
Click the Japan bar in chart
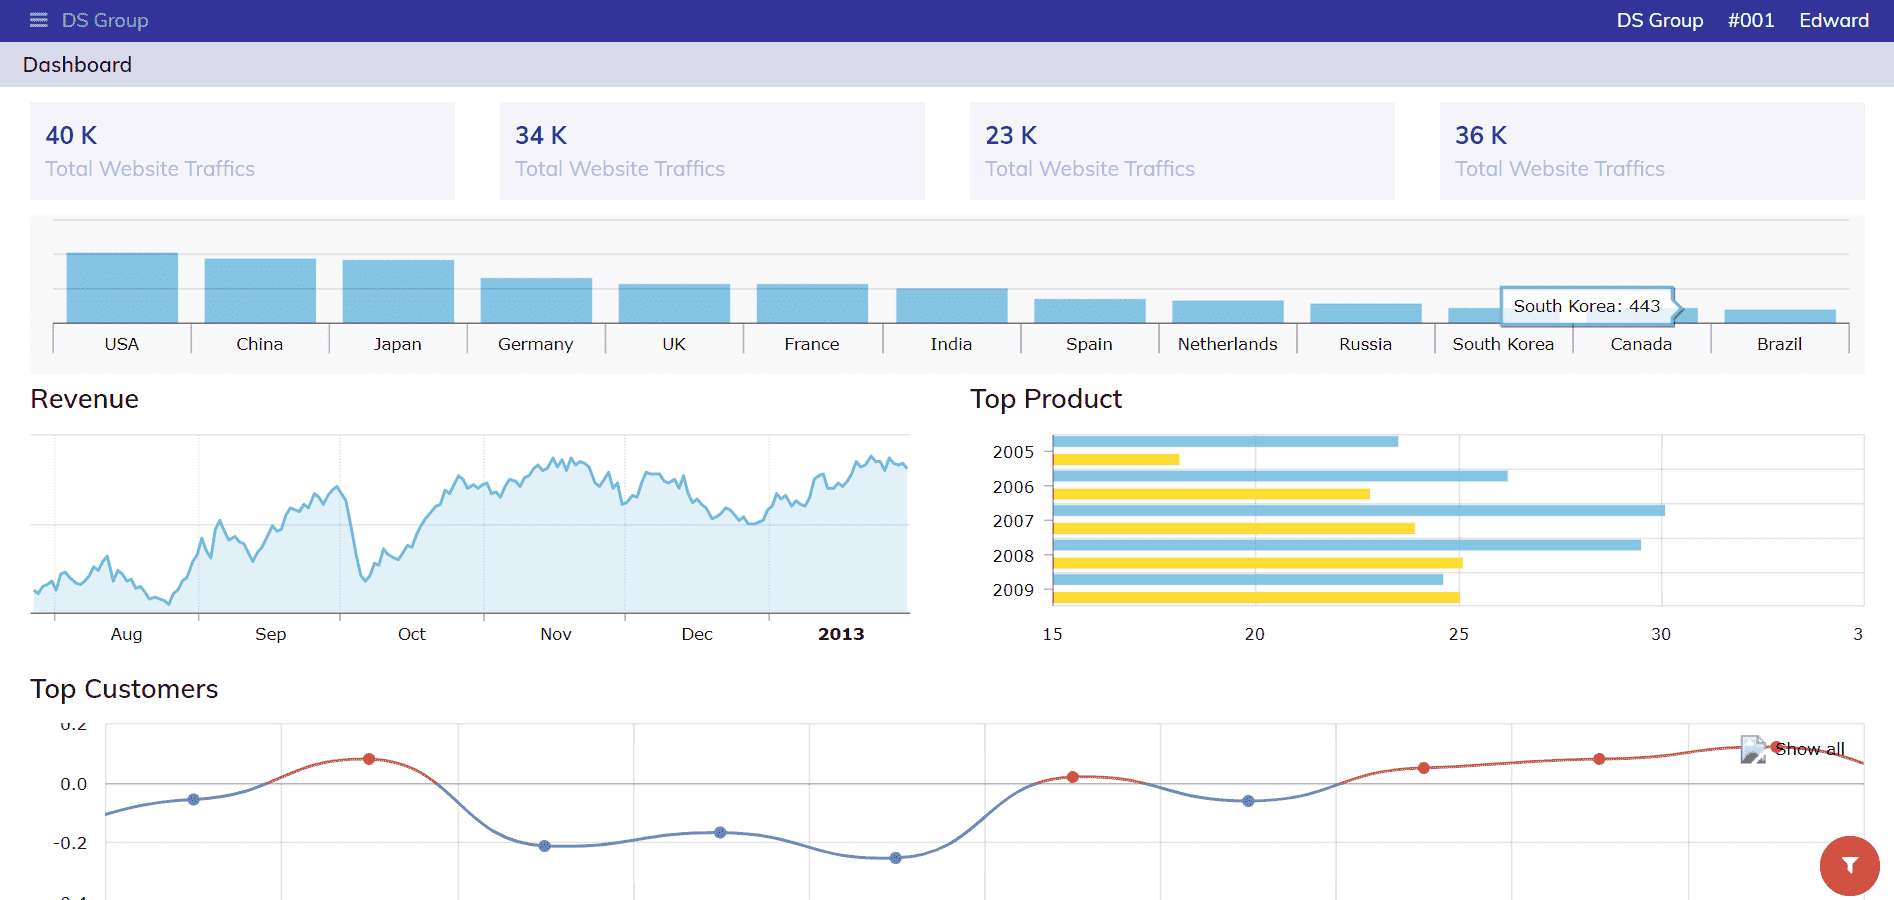click(x=398, y=292)
